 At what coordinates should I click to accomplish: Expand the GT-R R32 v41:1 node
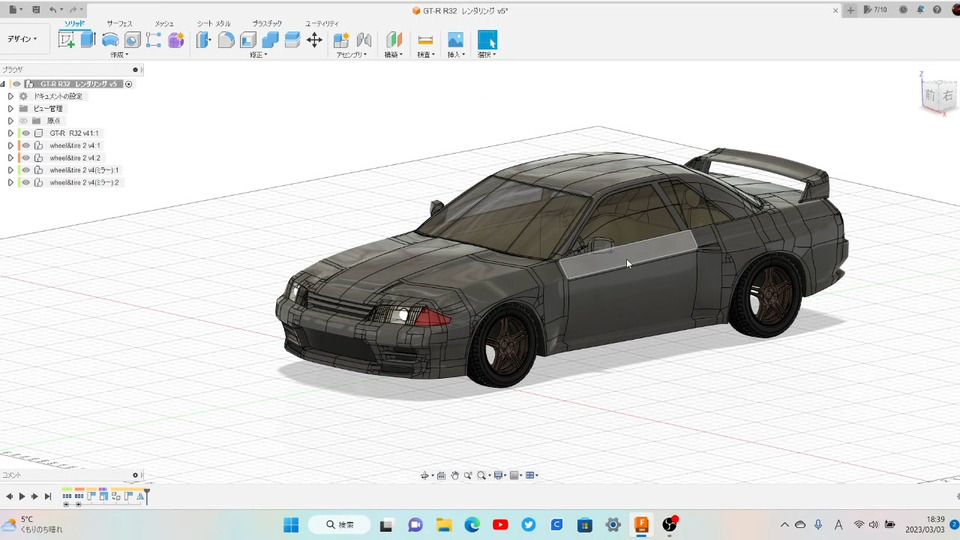10,133
